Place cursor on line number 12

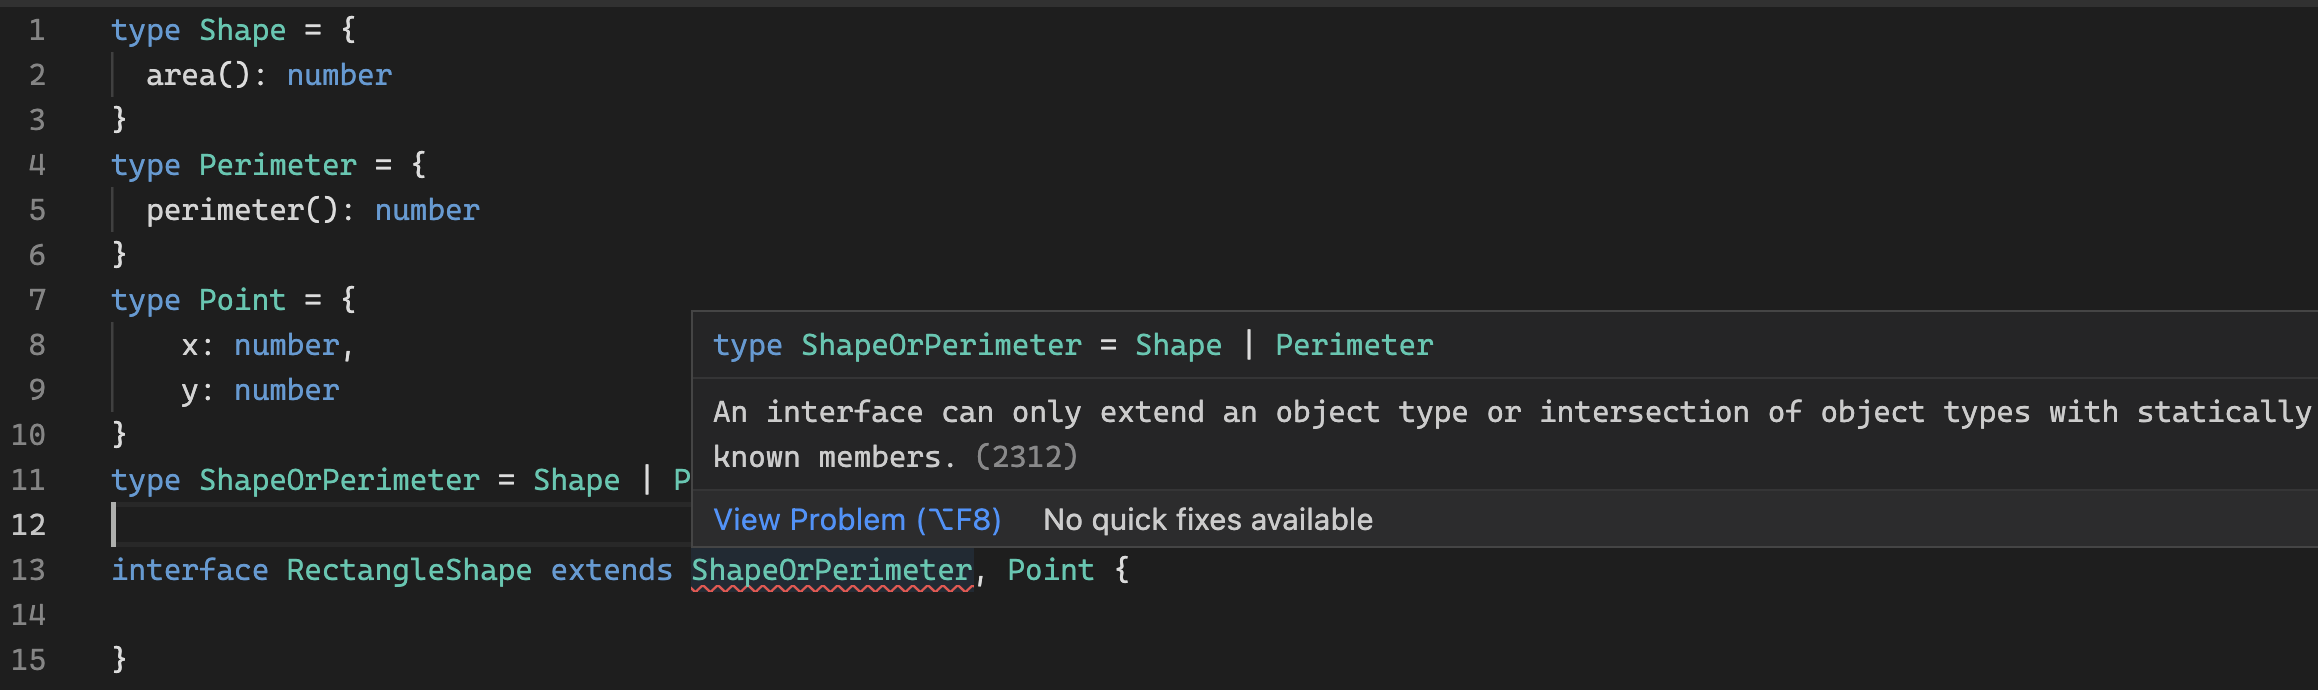point(28,525)
